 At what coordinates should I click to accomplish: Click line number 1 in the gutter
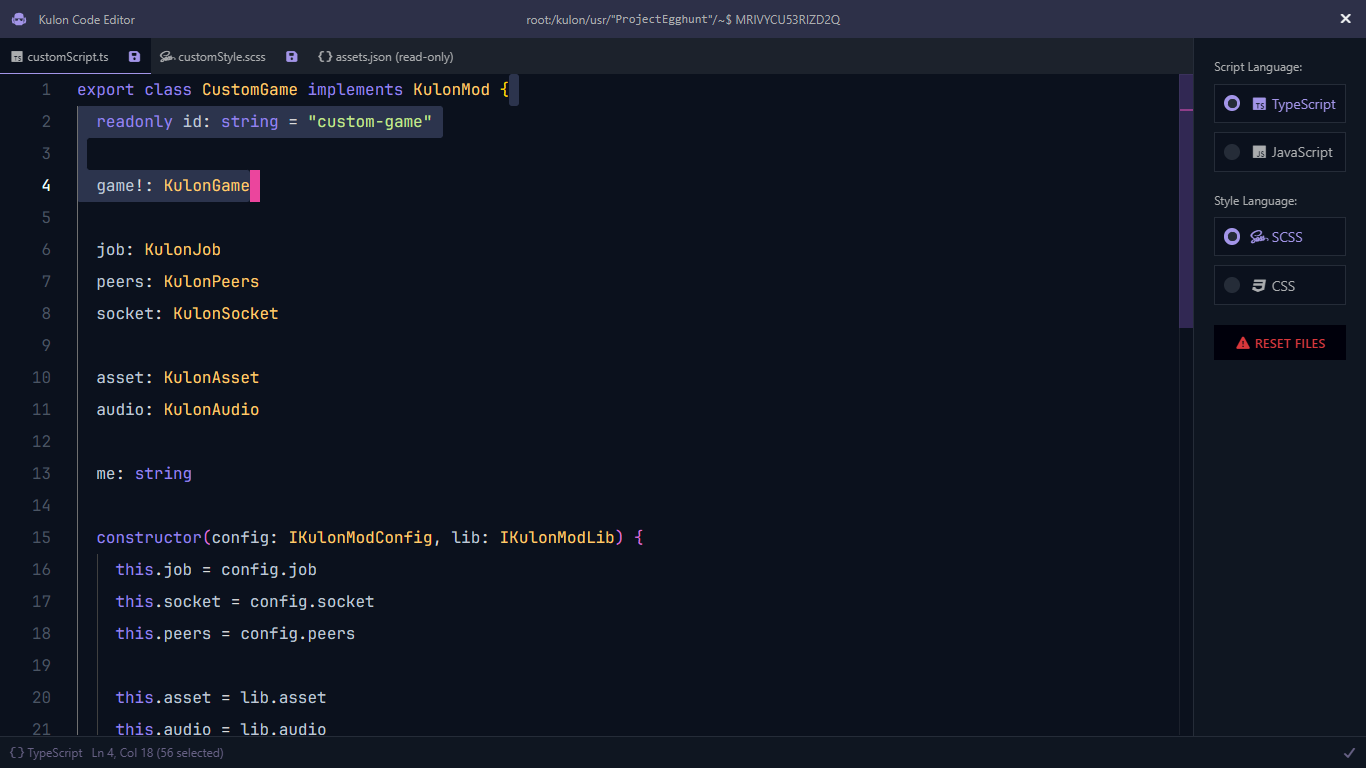point(46,90)
